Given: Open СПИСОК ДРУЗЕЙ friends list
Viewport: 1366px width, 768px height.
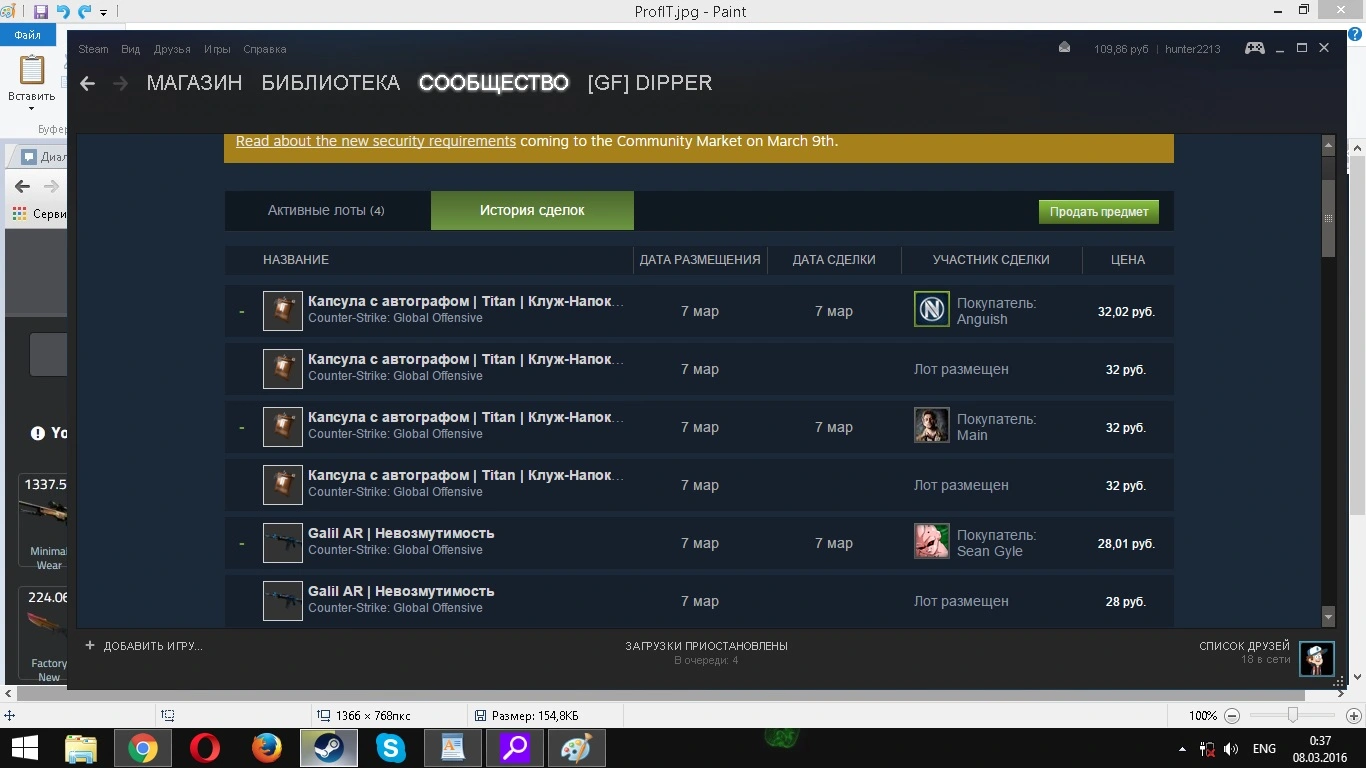Looking at the screenshot, I should (1244, 646).
